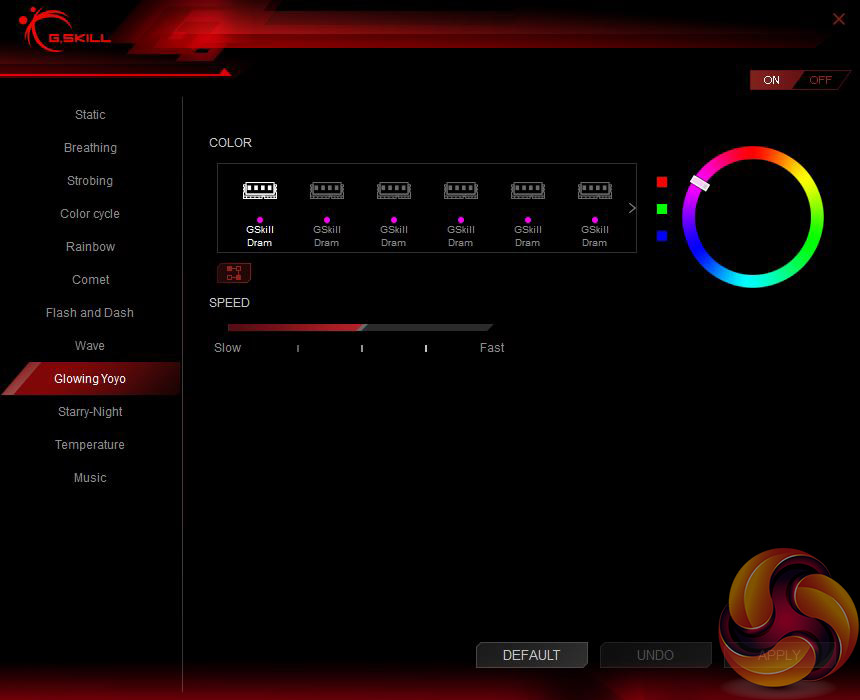The height and width of the screenshot is (700, 860).
Task: Pick the red color swatch
Action: pyautogui.click(x=662, y=182)
